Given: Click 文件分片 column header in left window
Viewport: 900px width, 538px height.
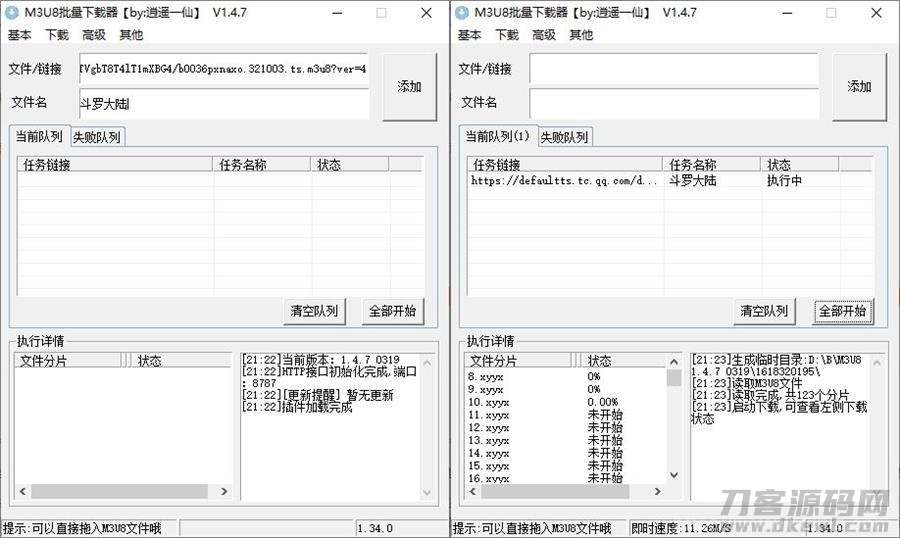Looking at the screenshot, I should 68,361.
